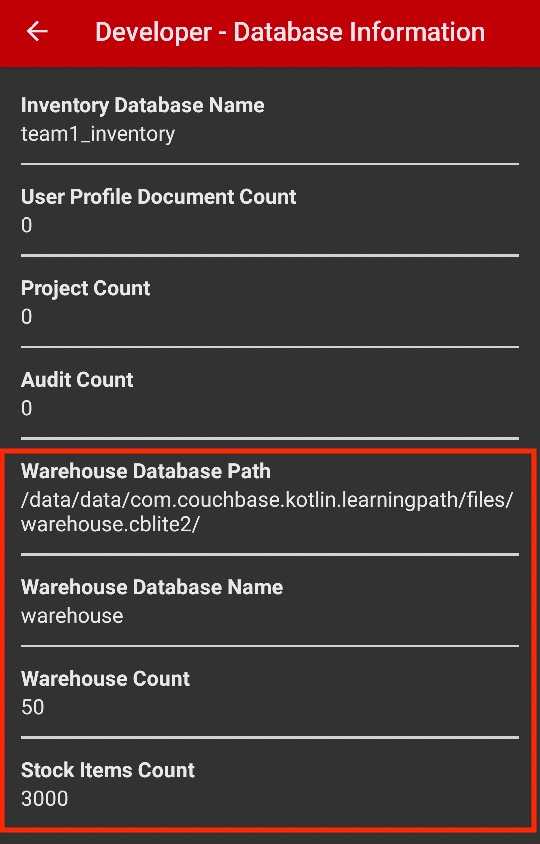Tap the Project Count label
This screenshot has width=540, height=844.
tap(86, 289)
